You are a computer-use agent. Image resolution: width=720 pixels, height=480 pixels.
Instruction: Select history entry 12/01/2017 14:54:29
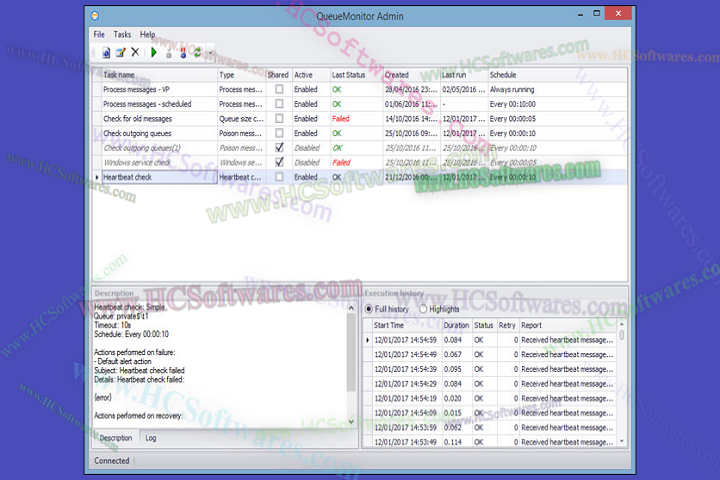pos(490,384)
